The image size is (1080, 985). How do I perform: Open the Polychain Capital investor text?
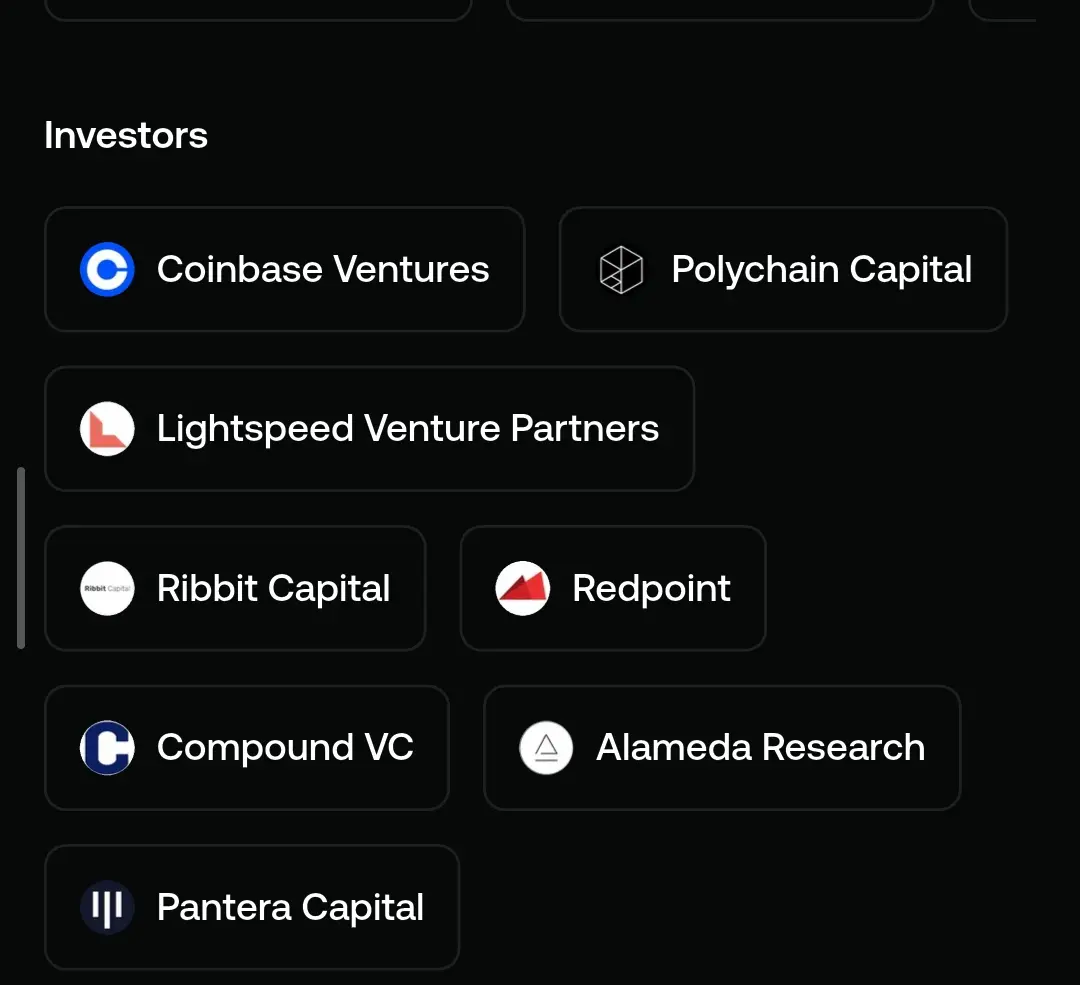point(822,269)
